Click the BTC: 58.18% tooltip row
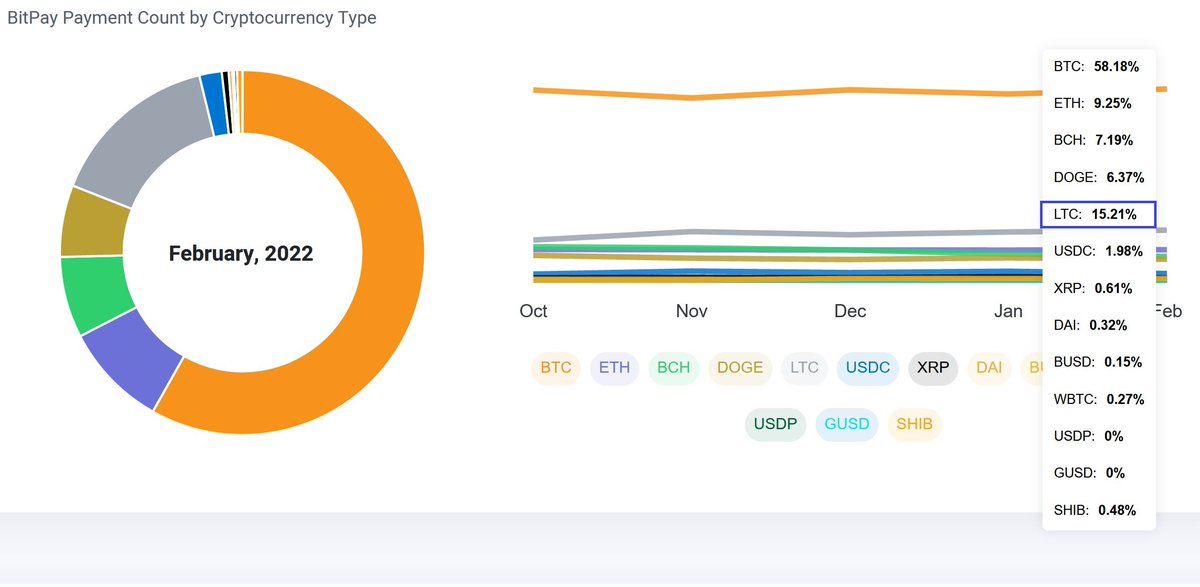The image size is (1200, 587). click(x=1097, y=66)
